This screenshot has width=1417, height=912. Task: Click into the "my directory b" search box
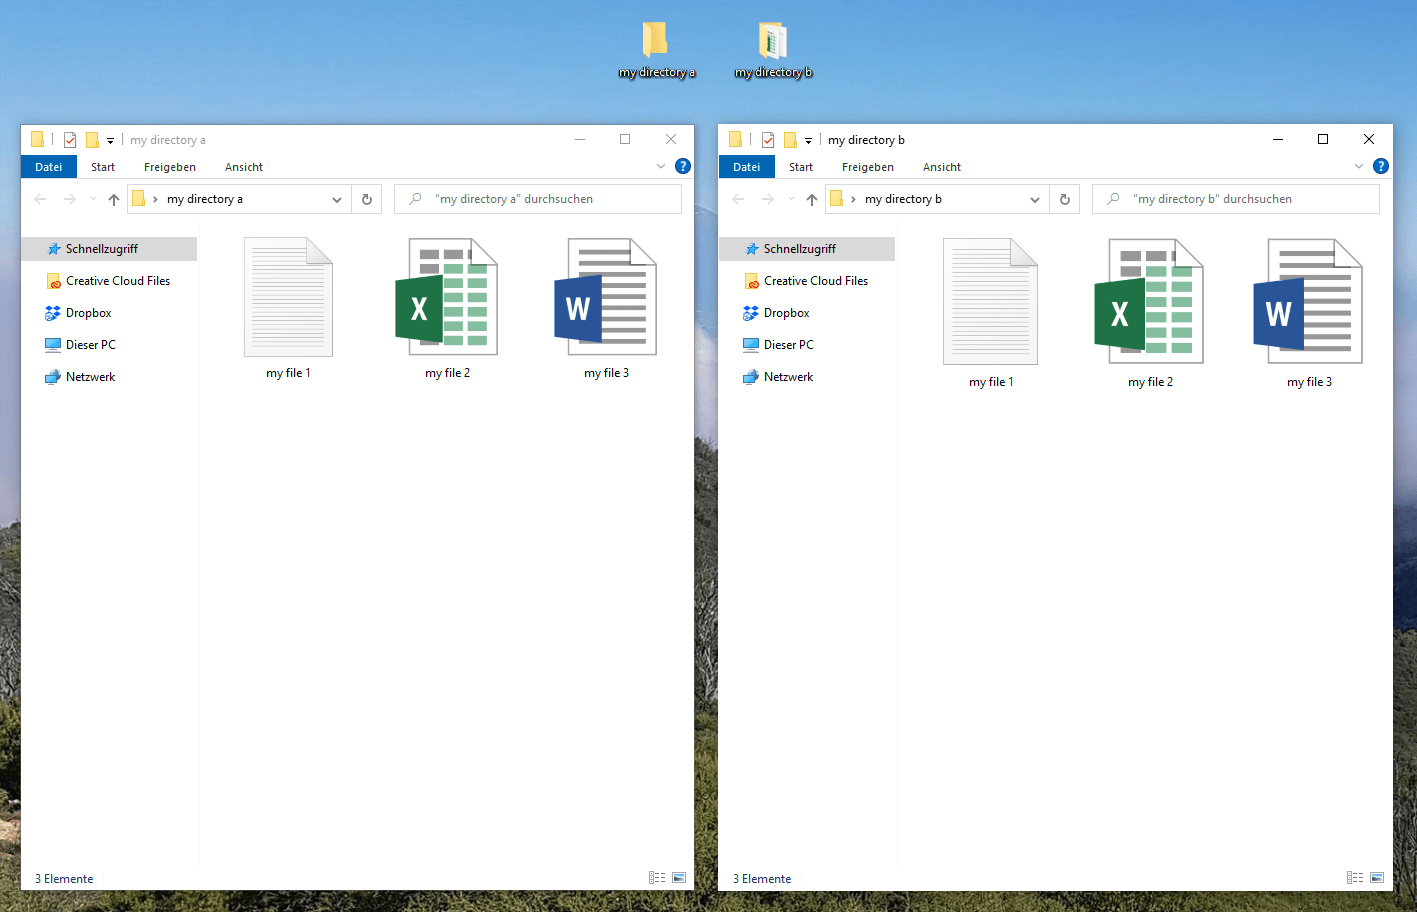(x=1234, y=198)
